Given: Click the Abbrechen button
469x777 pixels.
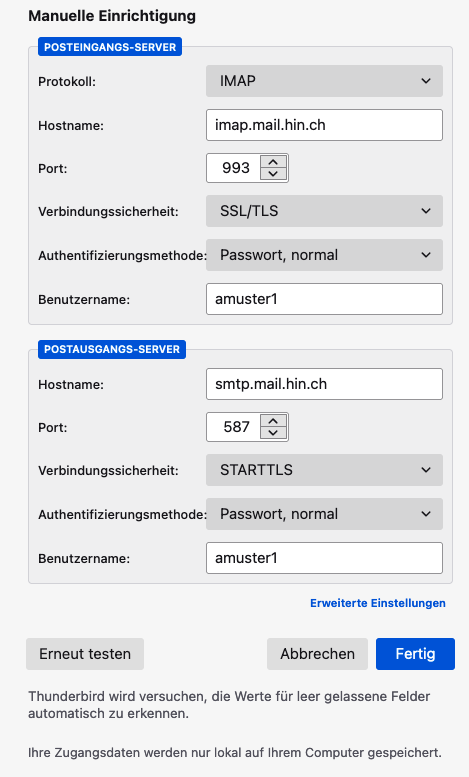Looking at the screenshot, I should pyautogui.click(x=317, y=654).
